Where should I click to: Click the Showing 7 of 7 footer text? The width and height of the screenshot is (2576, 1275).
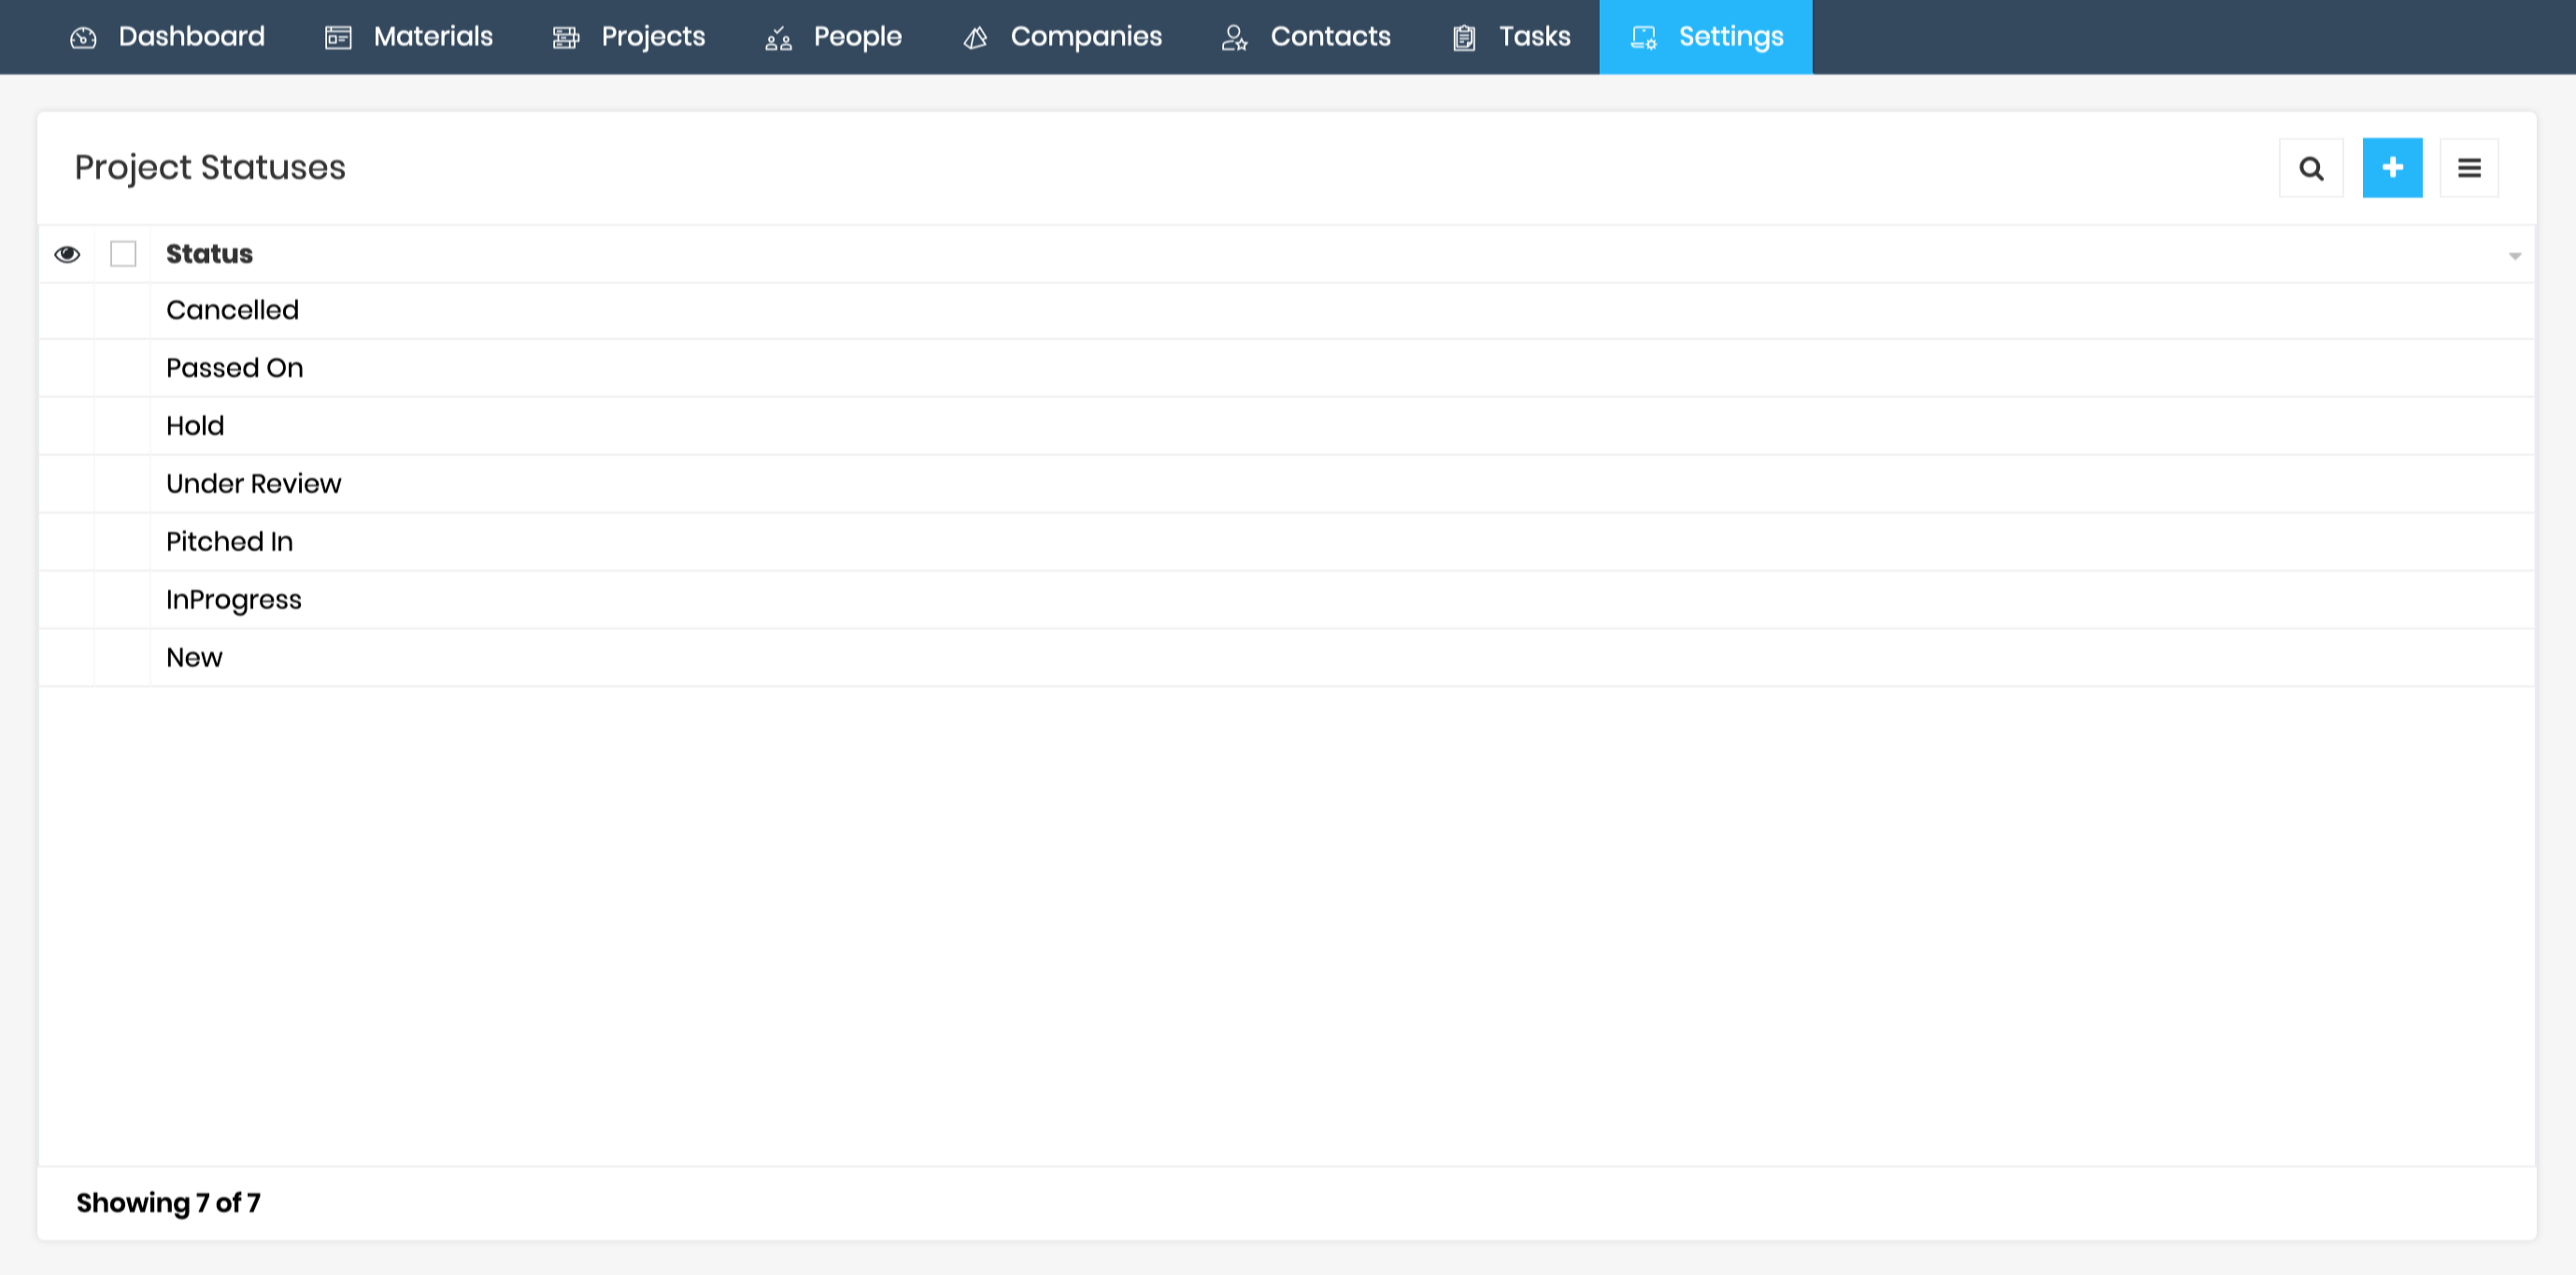pos(168,1203)
